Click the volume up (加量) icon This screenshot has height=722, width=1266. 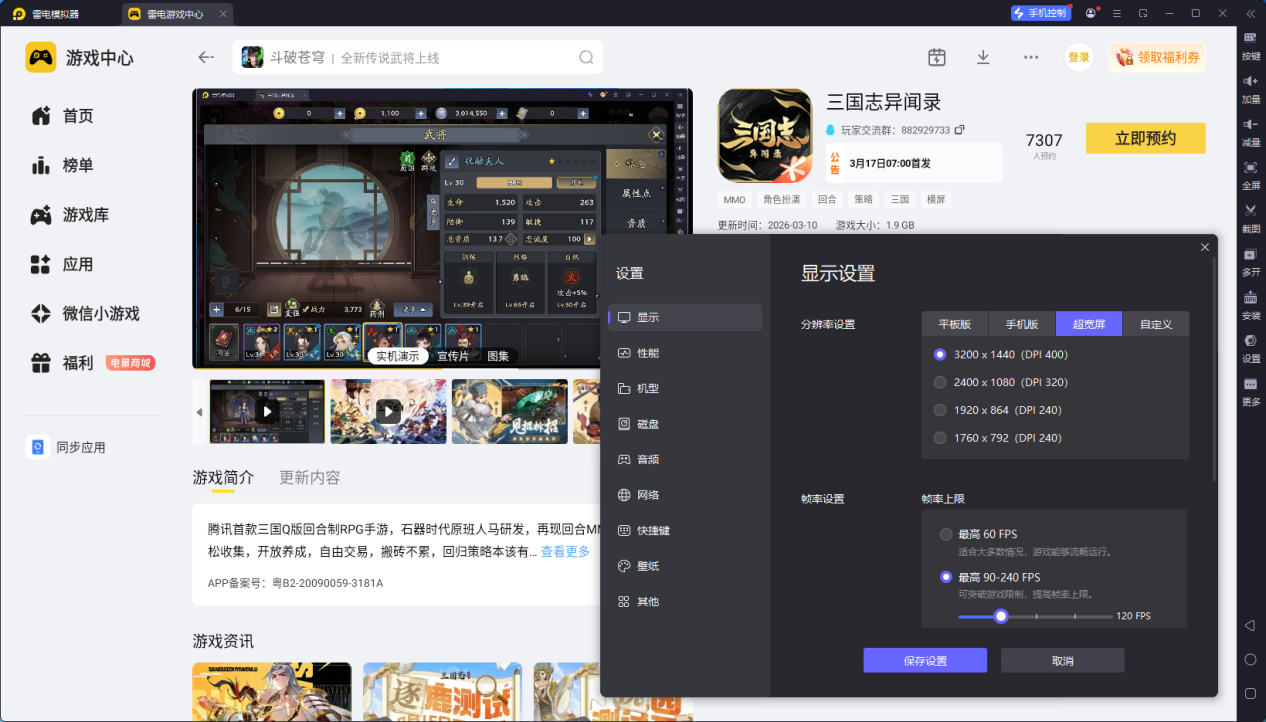[x=1250, y=81]
